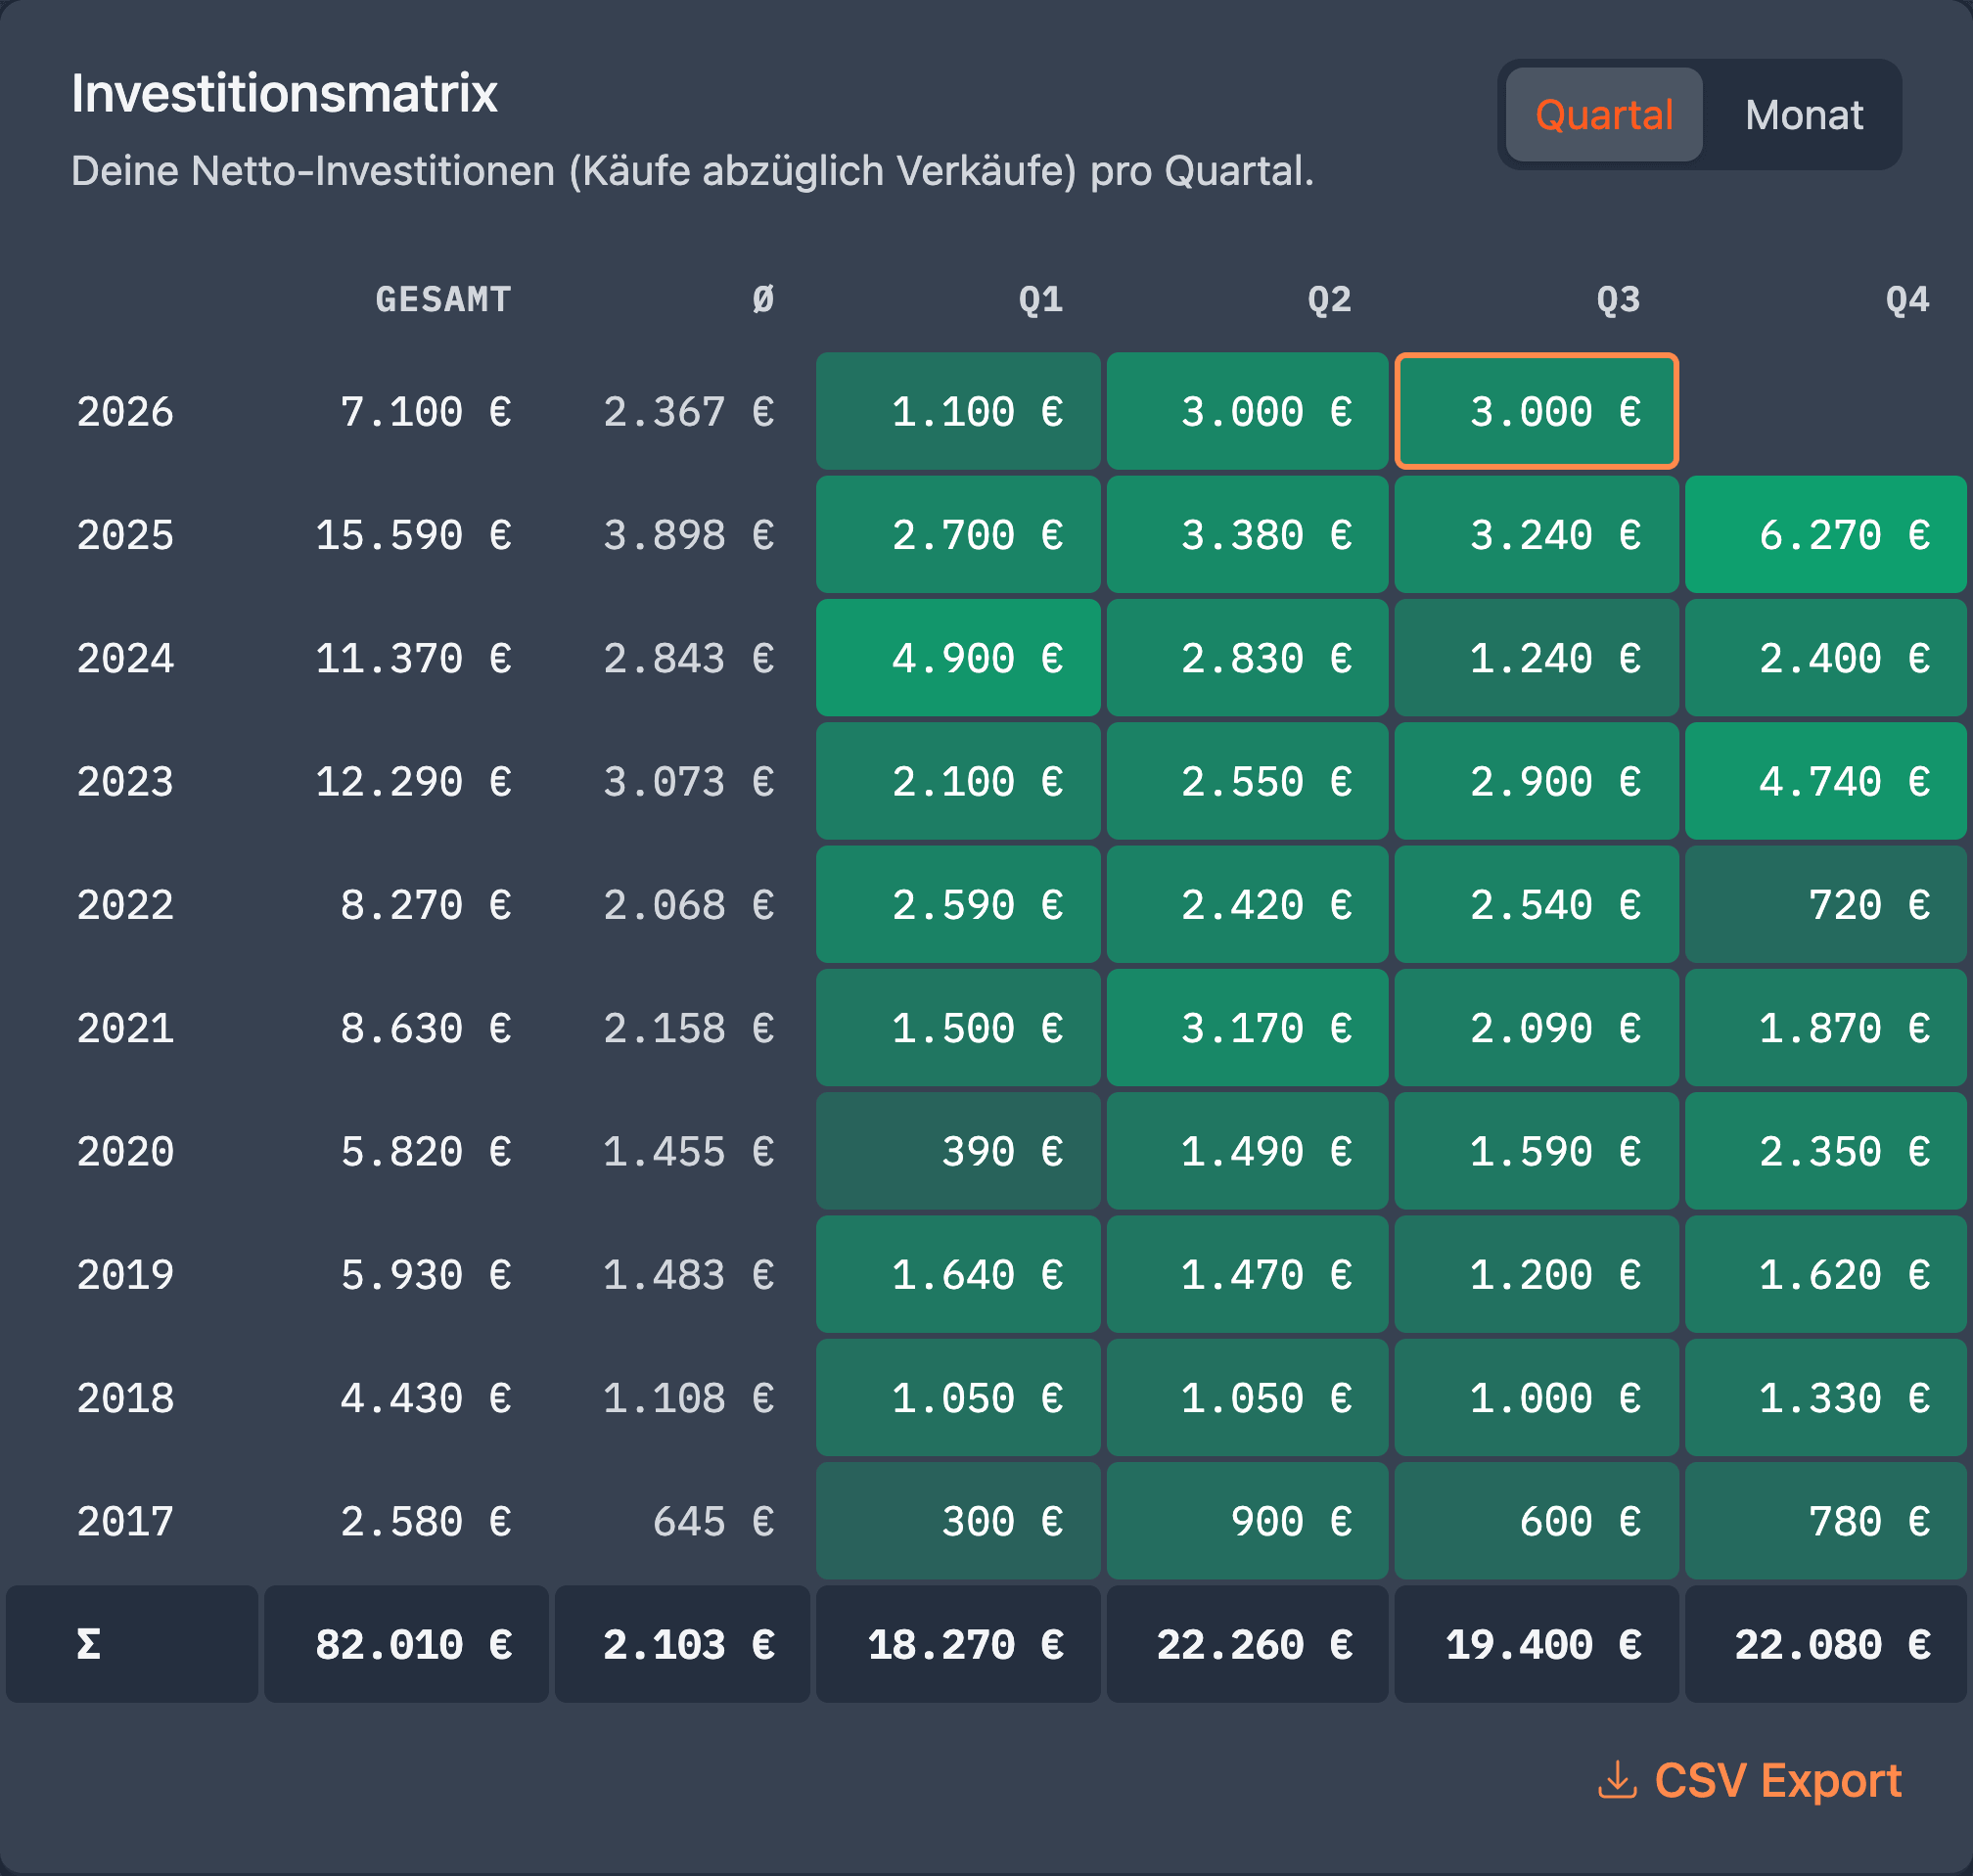The height and width of the screenshot is (1876, 1973).
Task: Switch the view to Quartal
Action: pos(1603,115)
